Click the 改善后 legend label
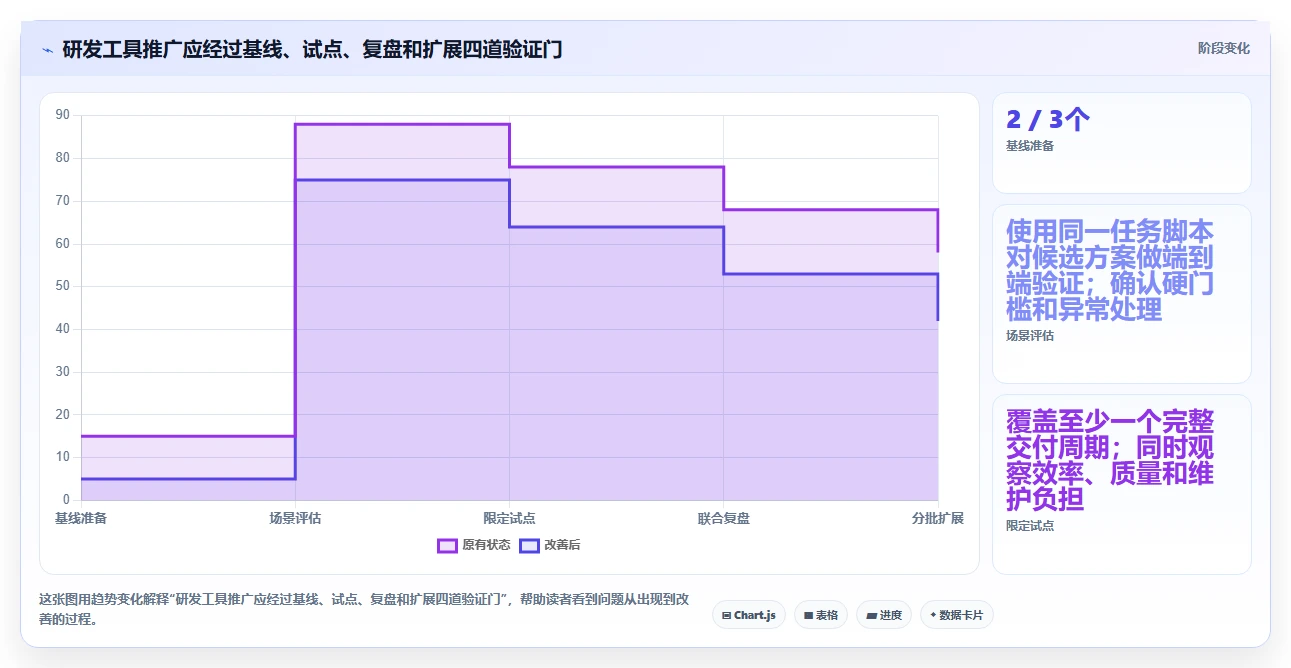1291x668 pixels. [x=562, y=545]
